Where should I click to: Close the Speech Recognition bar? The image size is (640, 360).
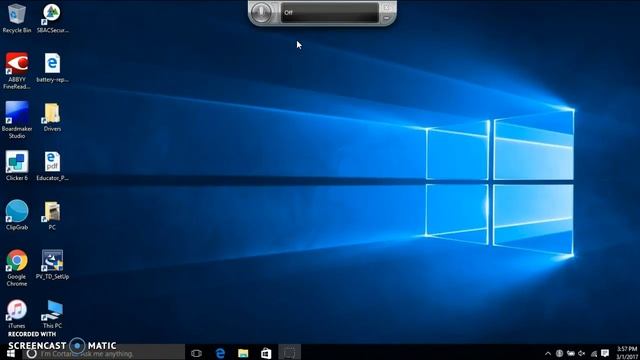[387, 7]
